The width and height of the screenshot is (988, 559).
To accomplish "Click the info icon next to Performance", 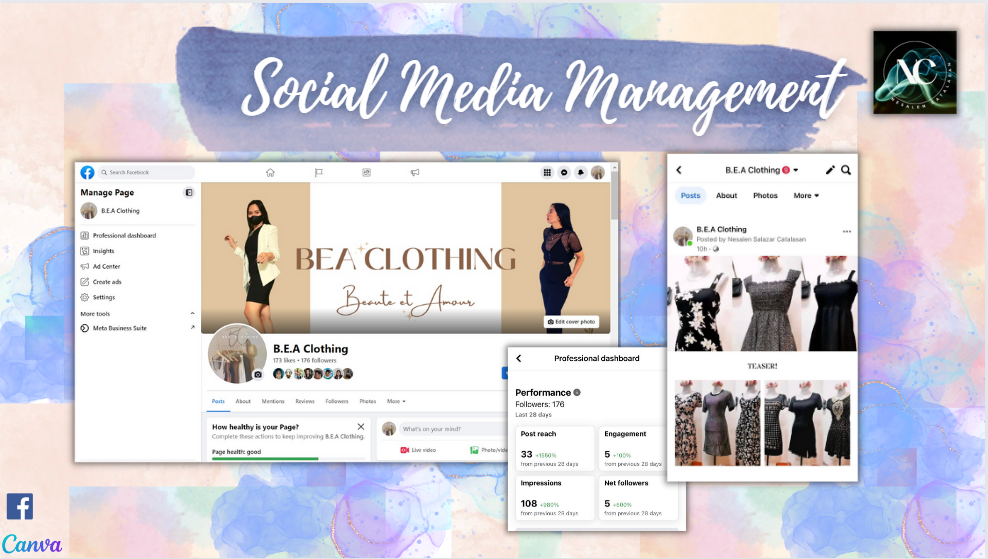I will tap(577, 392).
